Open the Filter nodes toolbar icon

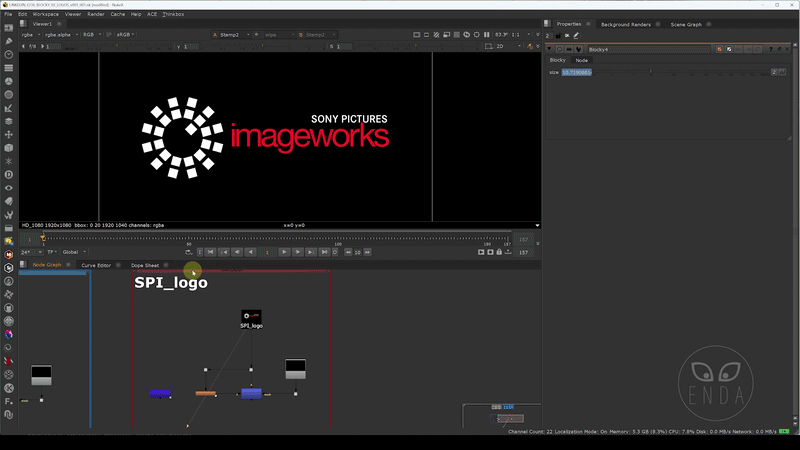coord(9,94)
